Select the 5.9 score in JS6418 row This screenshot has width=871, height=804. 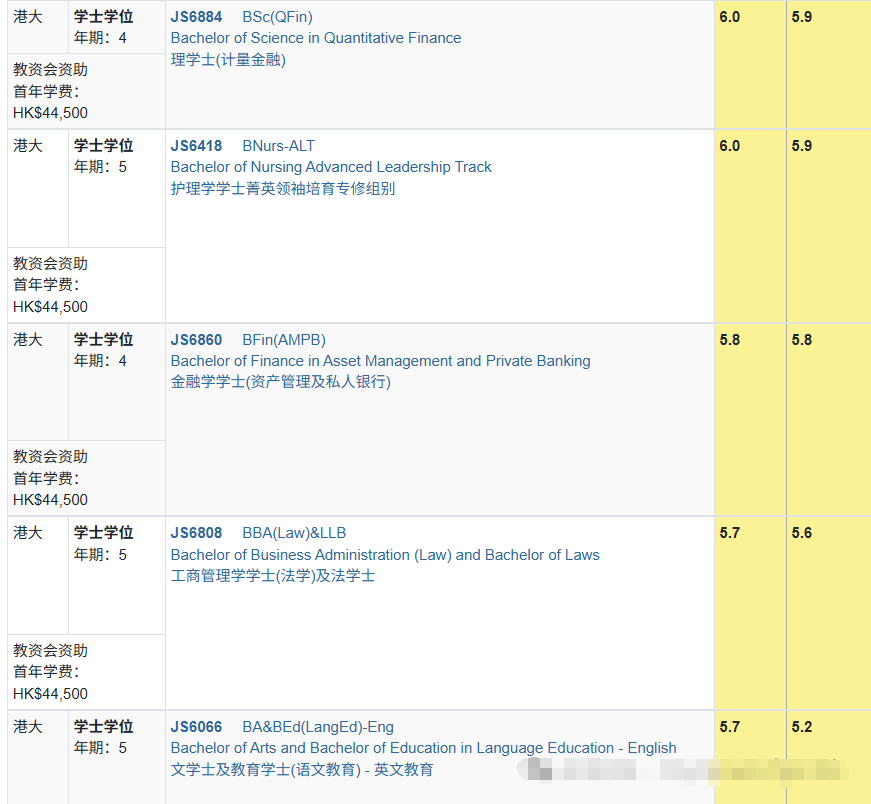(802, 146)
